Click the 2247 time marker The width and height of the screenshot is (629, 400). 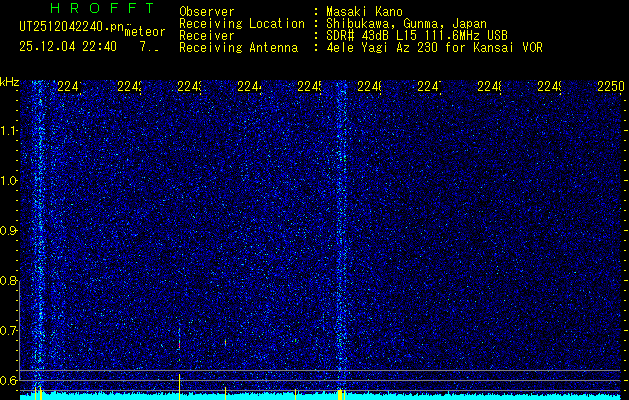[x=429, y=87]
